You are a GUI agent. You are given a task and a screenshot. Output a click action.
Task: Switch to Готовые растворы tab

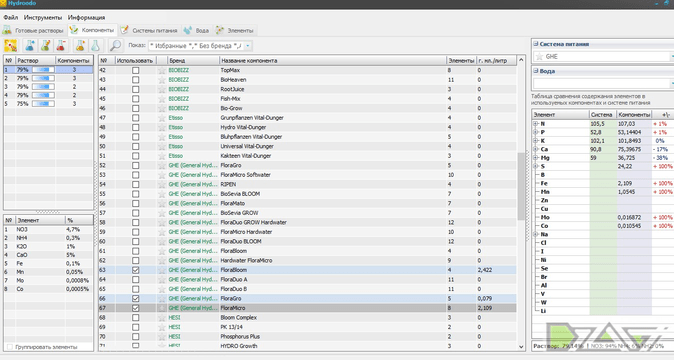(33, 31)
